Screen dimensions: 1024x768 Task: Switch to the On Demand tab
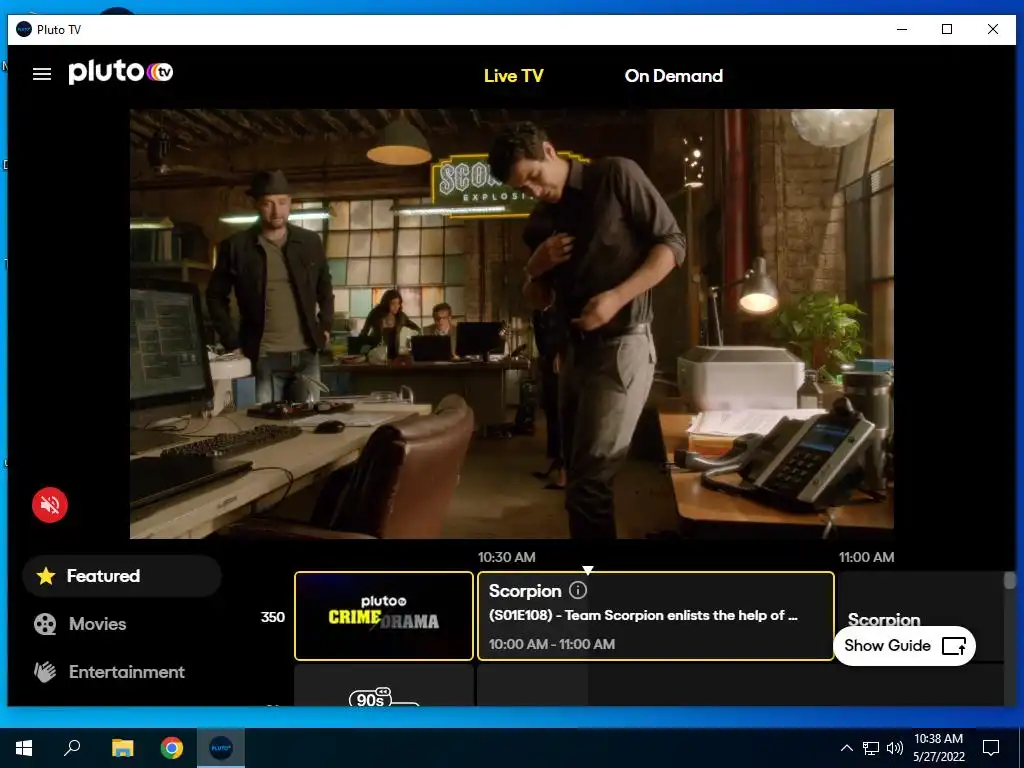673,76
